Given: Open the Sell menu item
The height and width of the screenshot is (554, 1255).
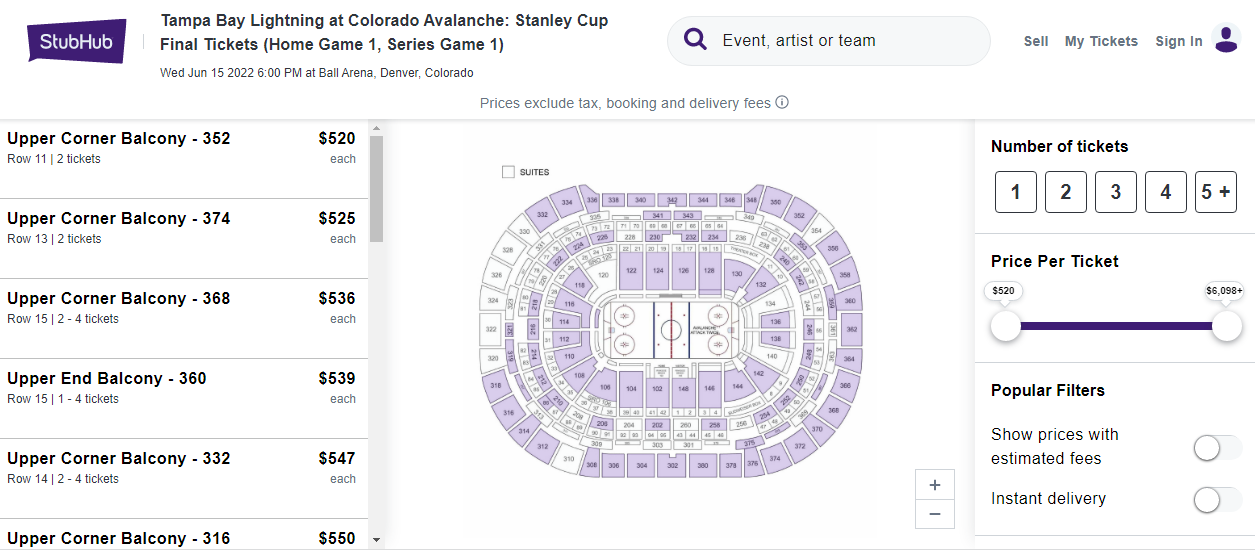Looking at the screenshot, I should (1036, 41).
